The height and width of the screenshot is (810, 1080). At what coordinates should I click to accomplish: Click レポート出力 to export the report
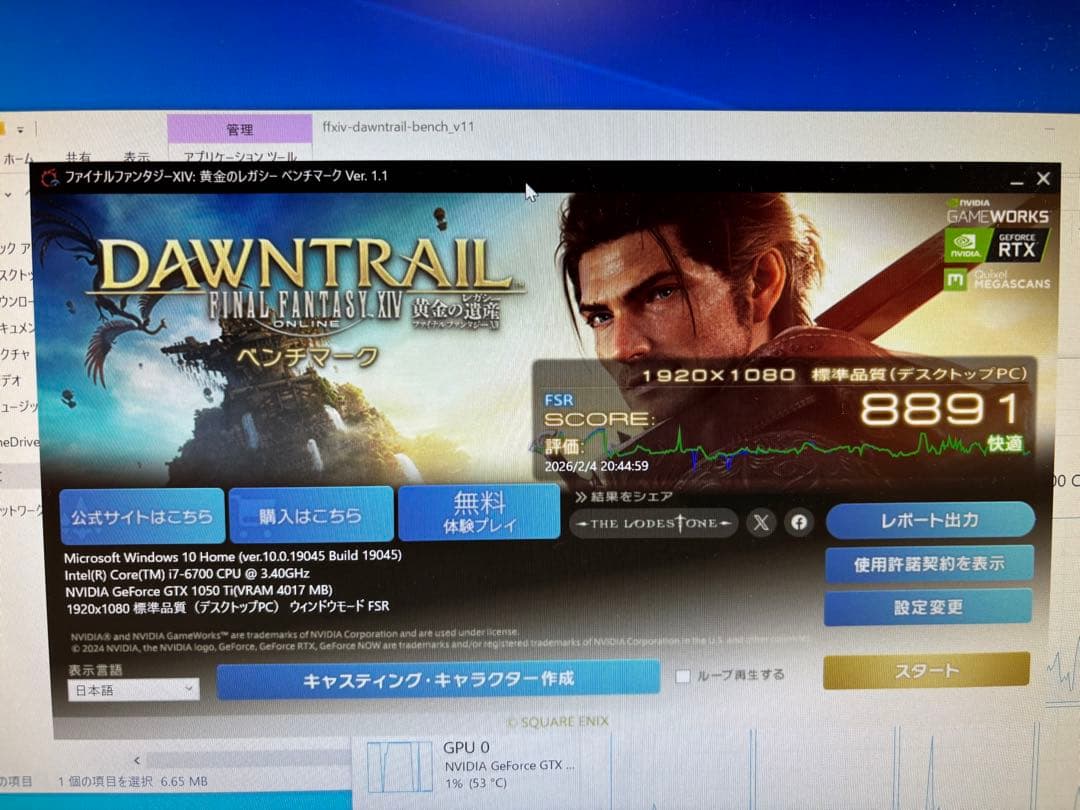tap(931, 519)
